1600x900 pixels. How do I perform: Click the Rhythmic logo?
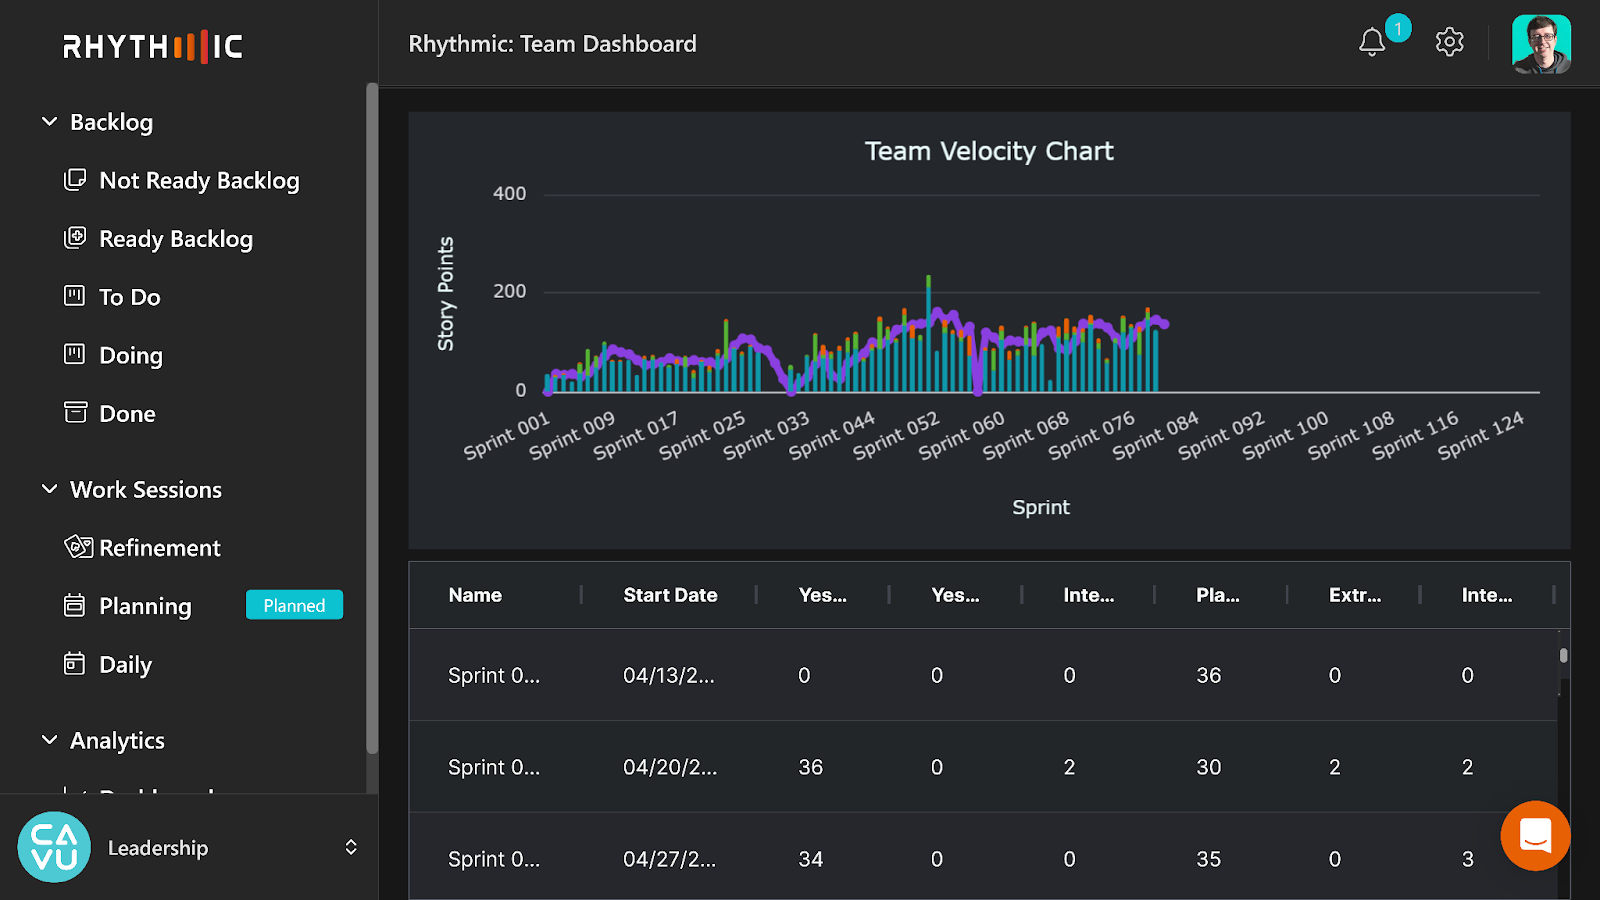pos(153,46)
